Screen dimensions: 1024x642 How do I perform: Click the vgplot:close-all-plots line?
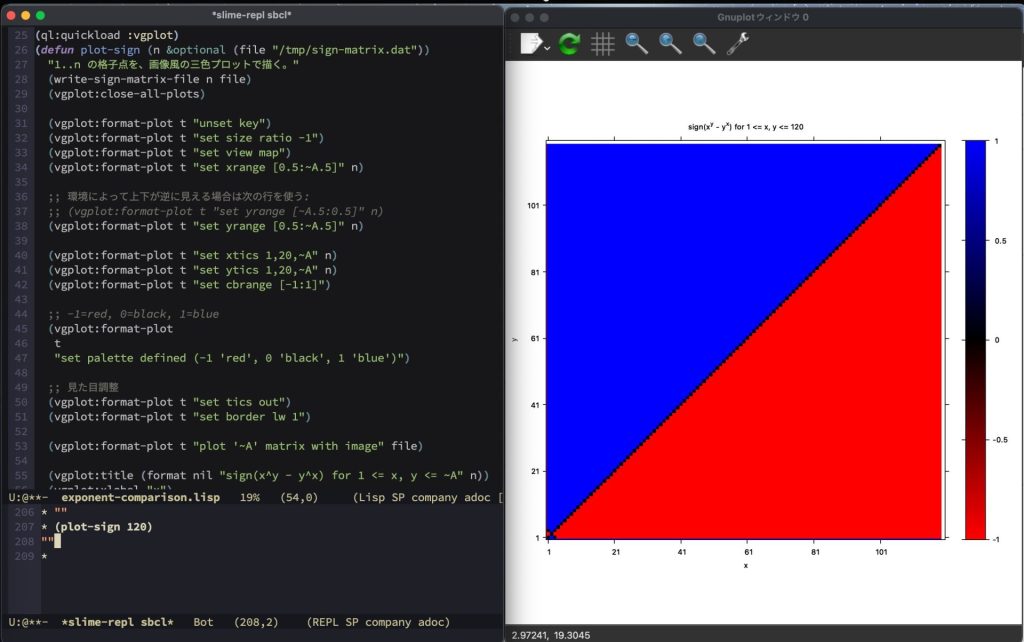(127, 93)
